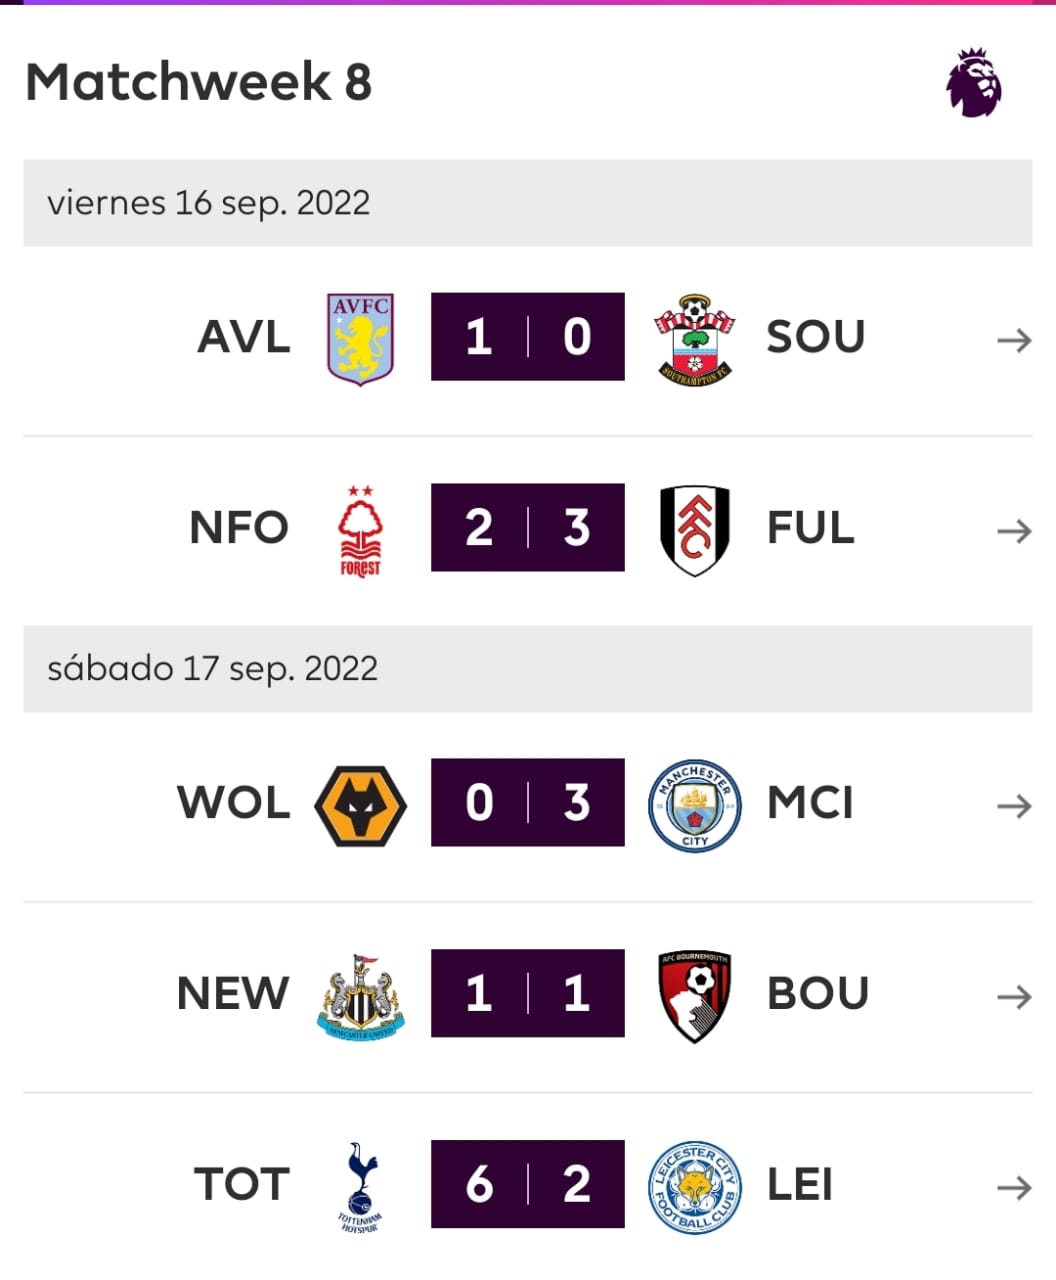1056x1280 pixels.
Task: Click the Bournemouth club crest
Action: [x=695, y=996]
